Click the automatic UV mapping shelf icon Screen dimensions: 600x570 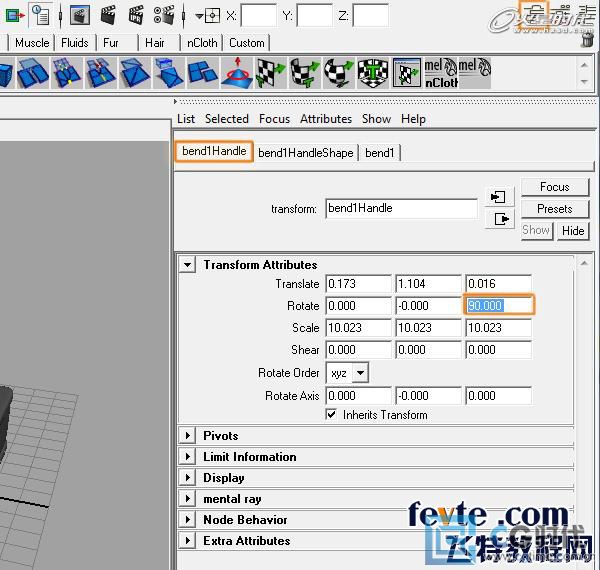pos(373,73)
